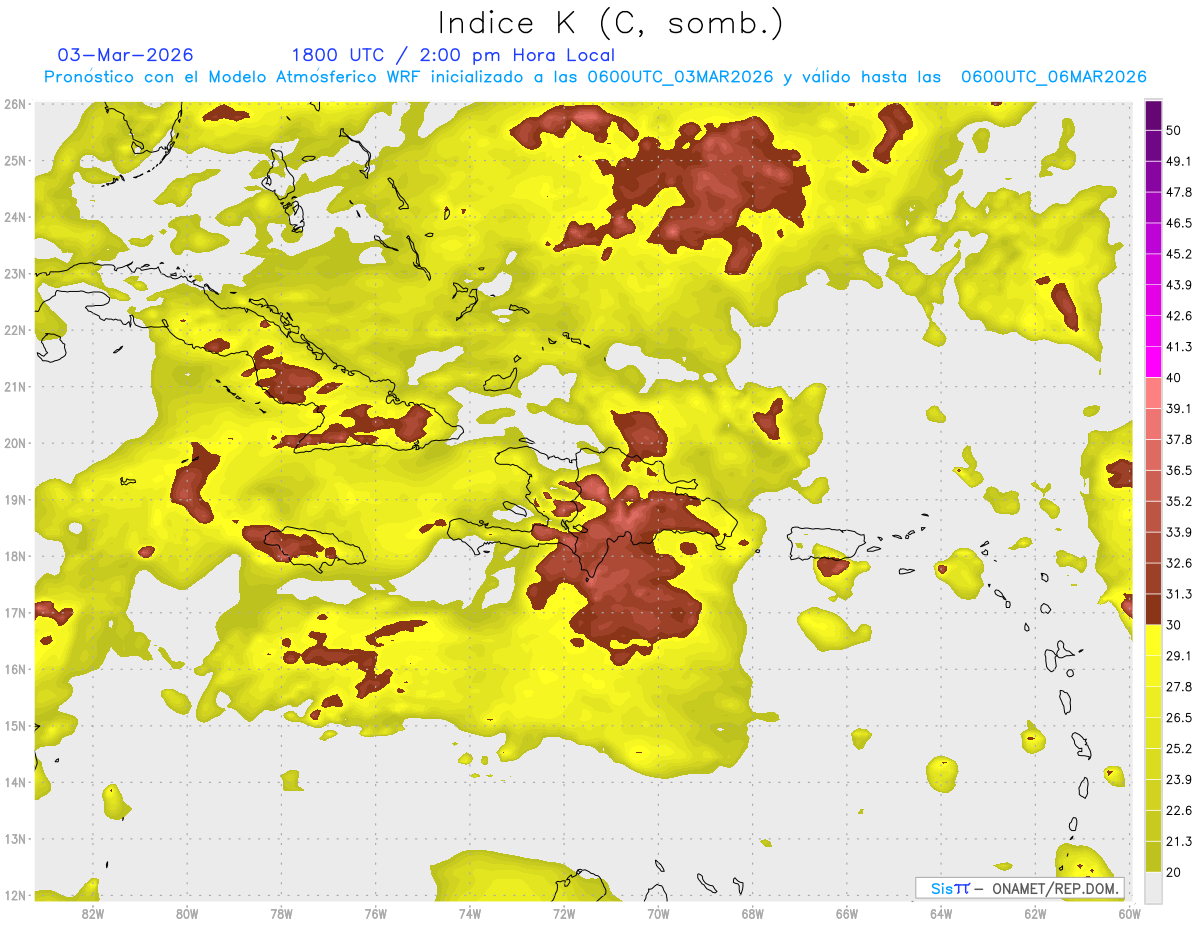Select the date label "03-Mar-2026"
Image resolution: width=1200 pixels, height=927 pixels.
coord(126,55)
